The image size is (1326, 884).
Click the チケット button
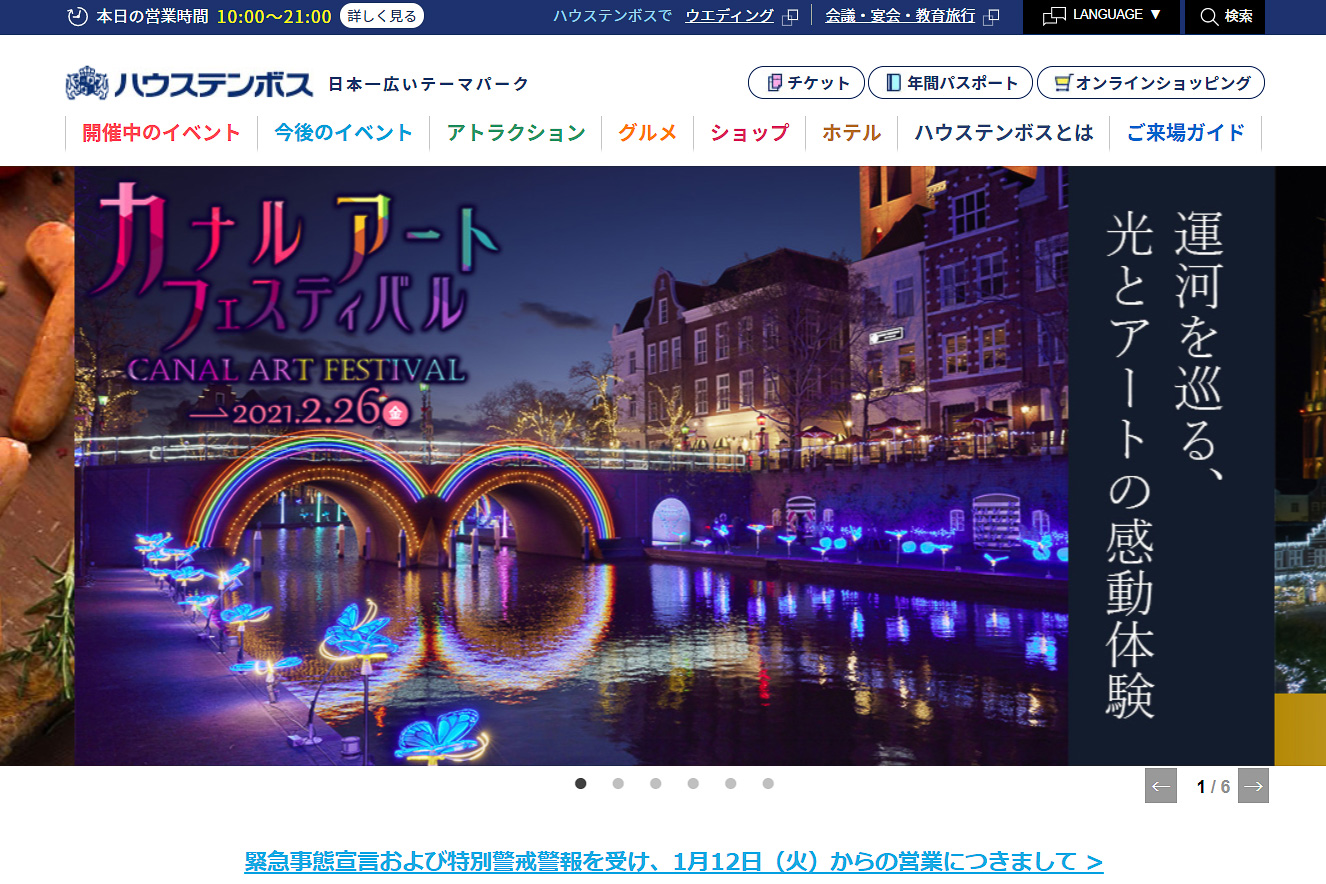point(806,83)
